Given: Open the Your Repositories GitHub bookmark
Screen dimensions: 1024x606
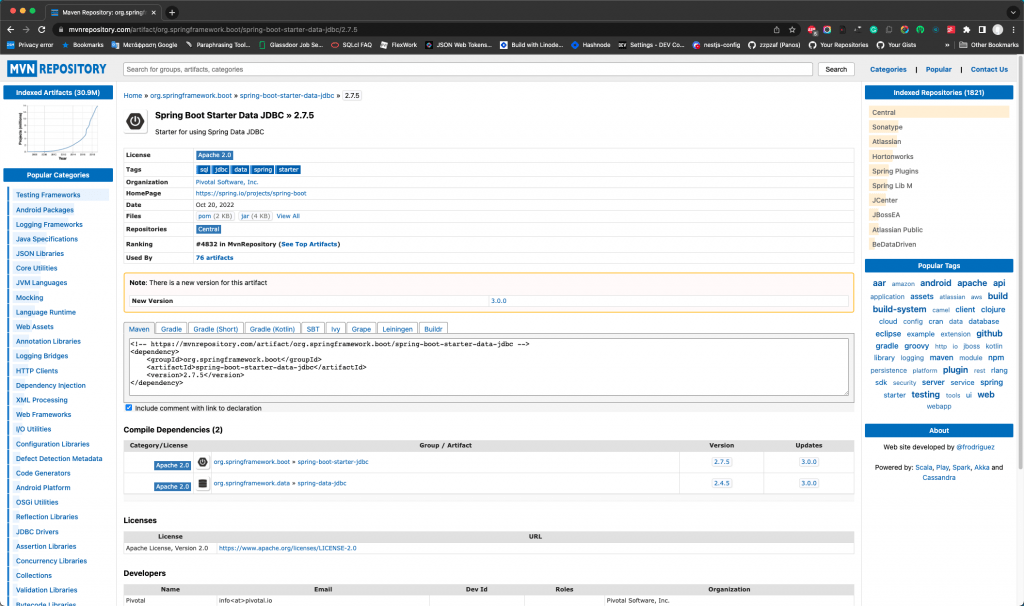Looking at the screenshot, I should (x=839, y=45).
